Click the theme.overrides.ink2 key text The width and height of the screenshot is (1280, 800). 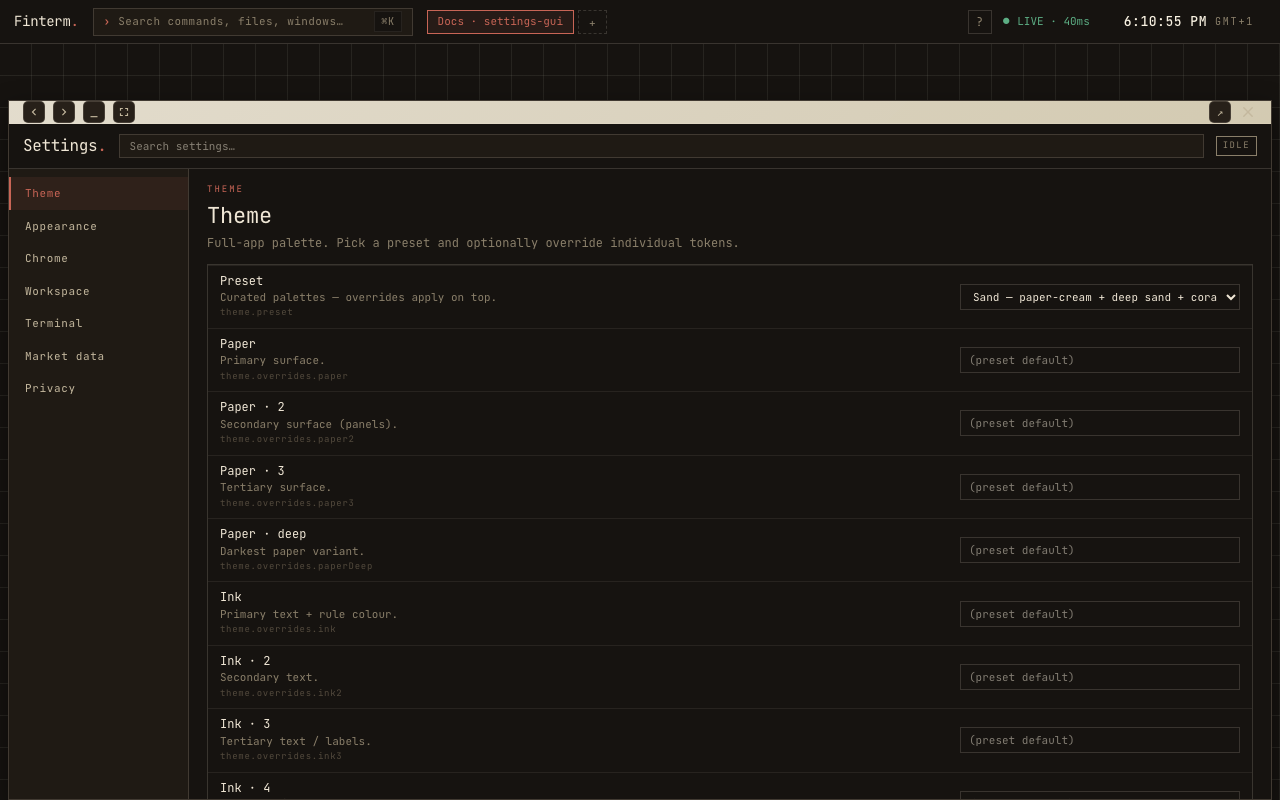coord(281,693)
